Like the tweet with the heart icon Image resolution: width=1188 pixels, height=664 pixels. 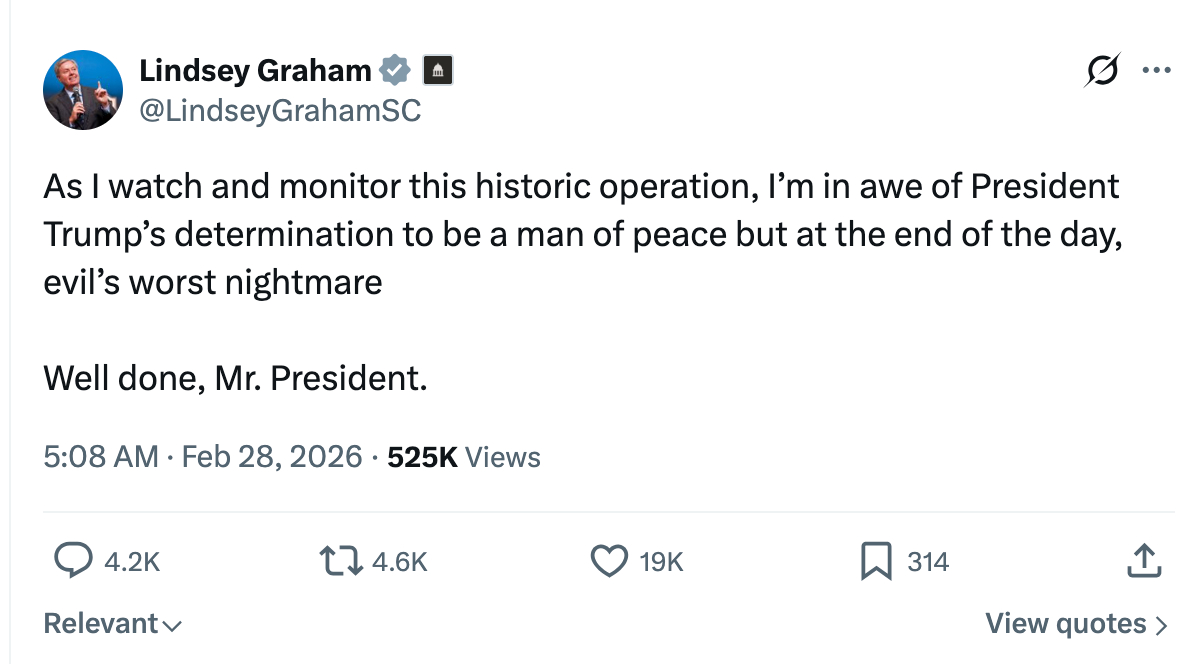[x=609, y=562]
